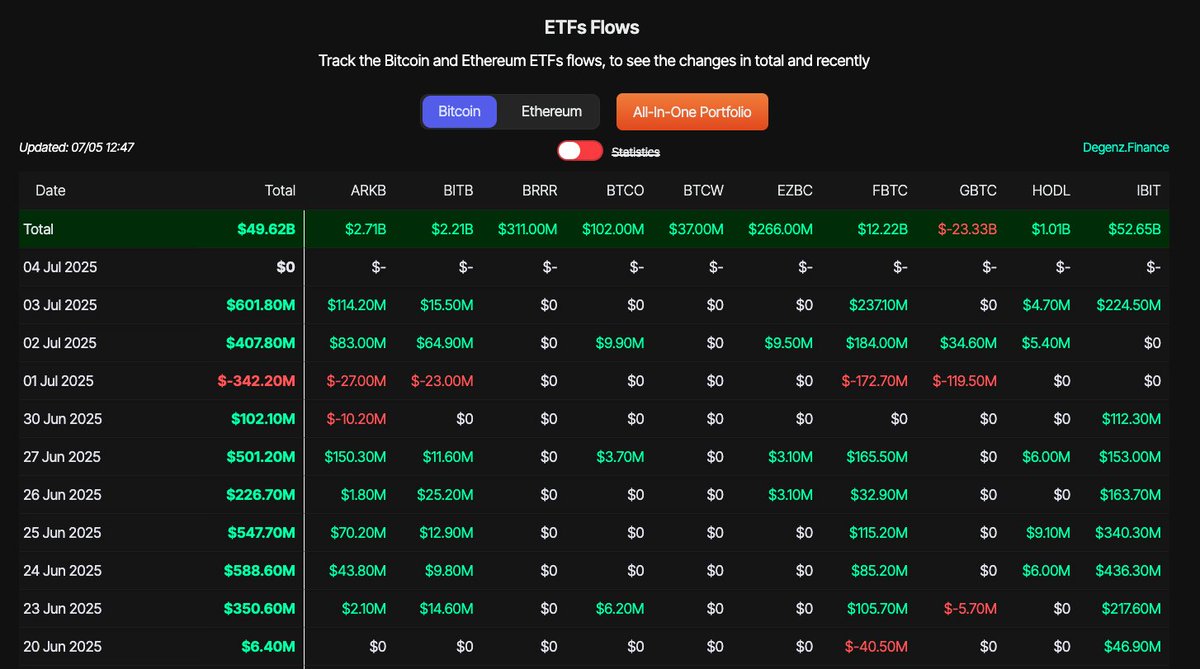Click the Date column header
The height and width of the screenshot is (669, 1200).
click(x=50, y=190)
